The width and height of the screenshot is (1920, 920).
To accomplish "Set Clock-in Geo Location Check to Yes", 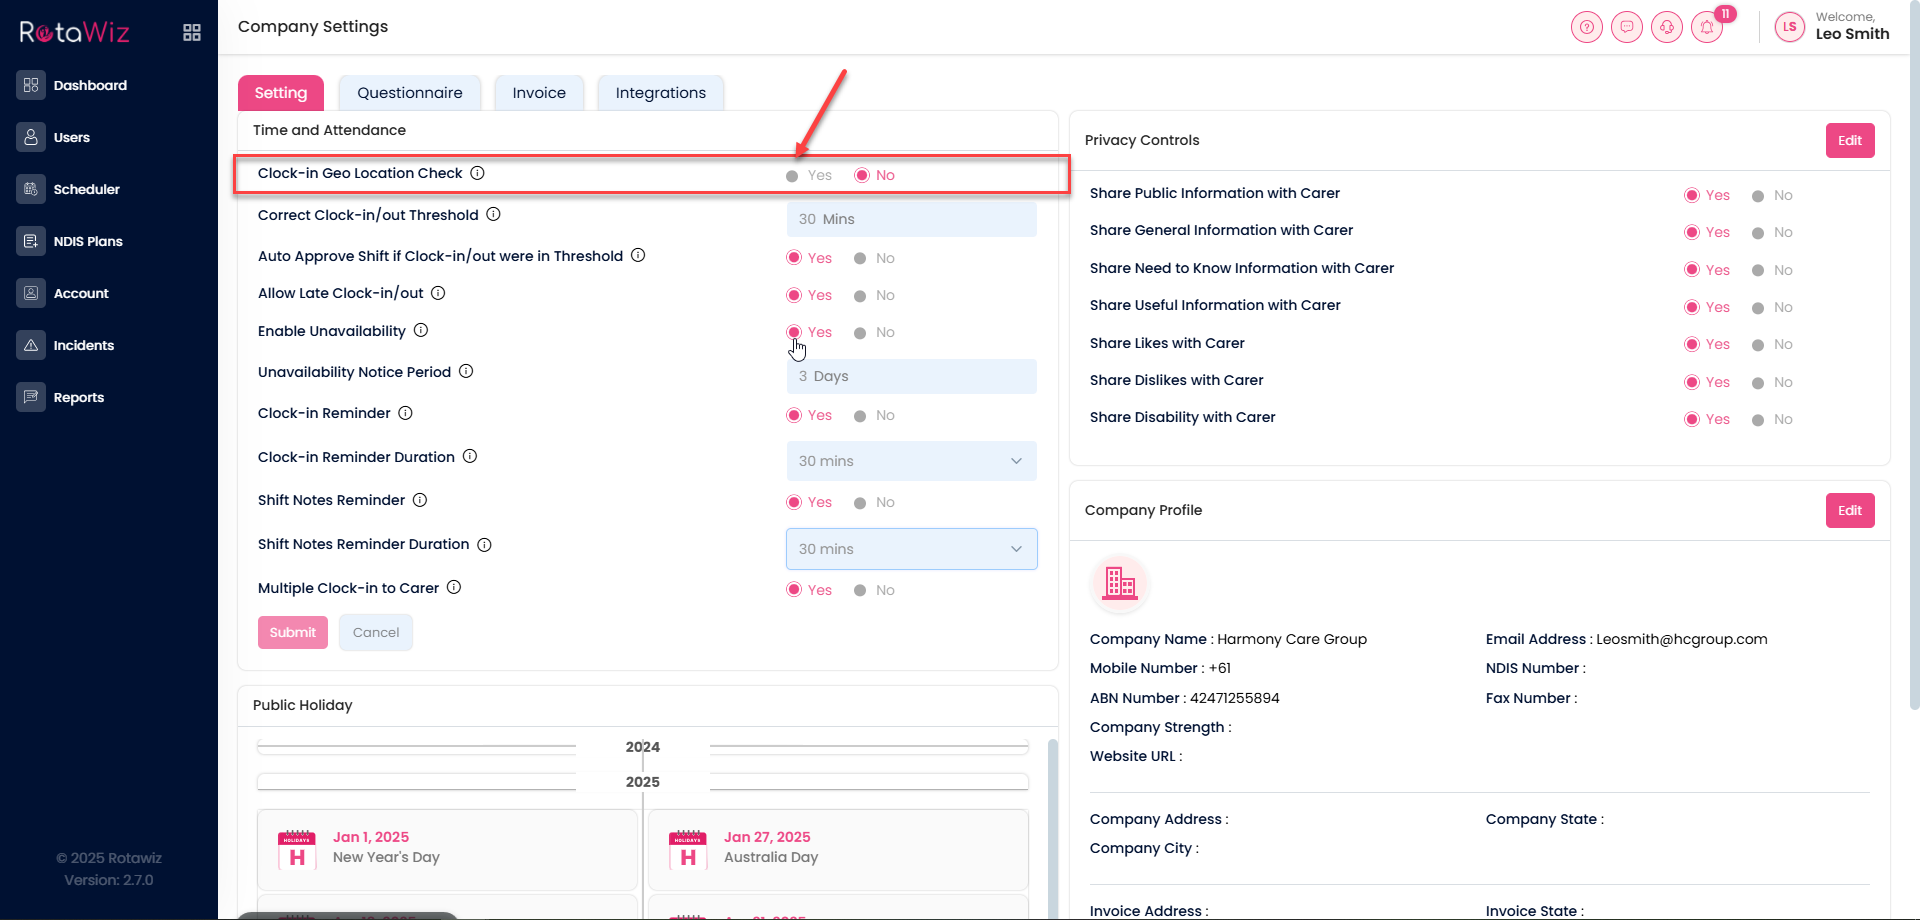I will pyautogui.click(x=793, y=176).
